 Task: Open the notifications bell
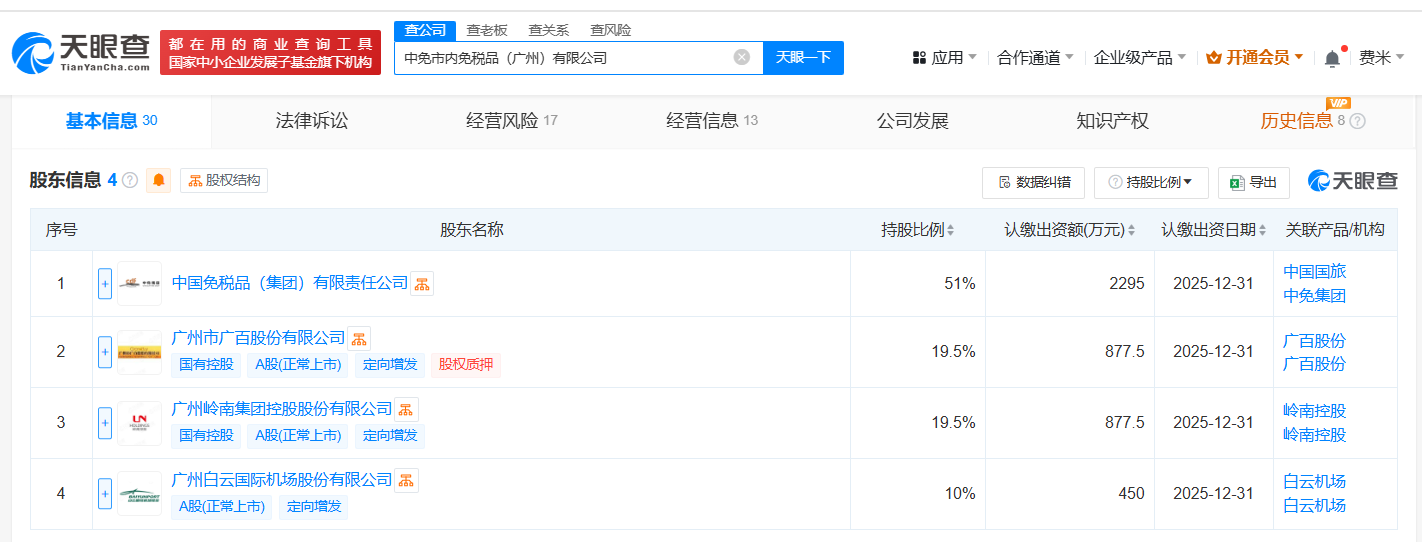(1332, 58)
